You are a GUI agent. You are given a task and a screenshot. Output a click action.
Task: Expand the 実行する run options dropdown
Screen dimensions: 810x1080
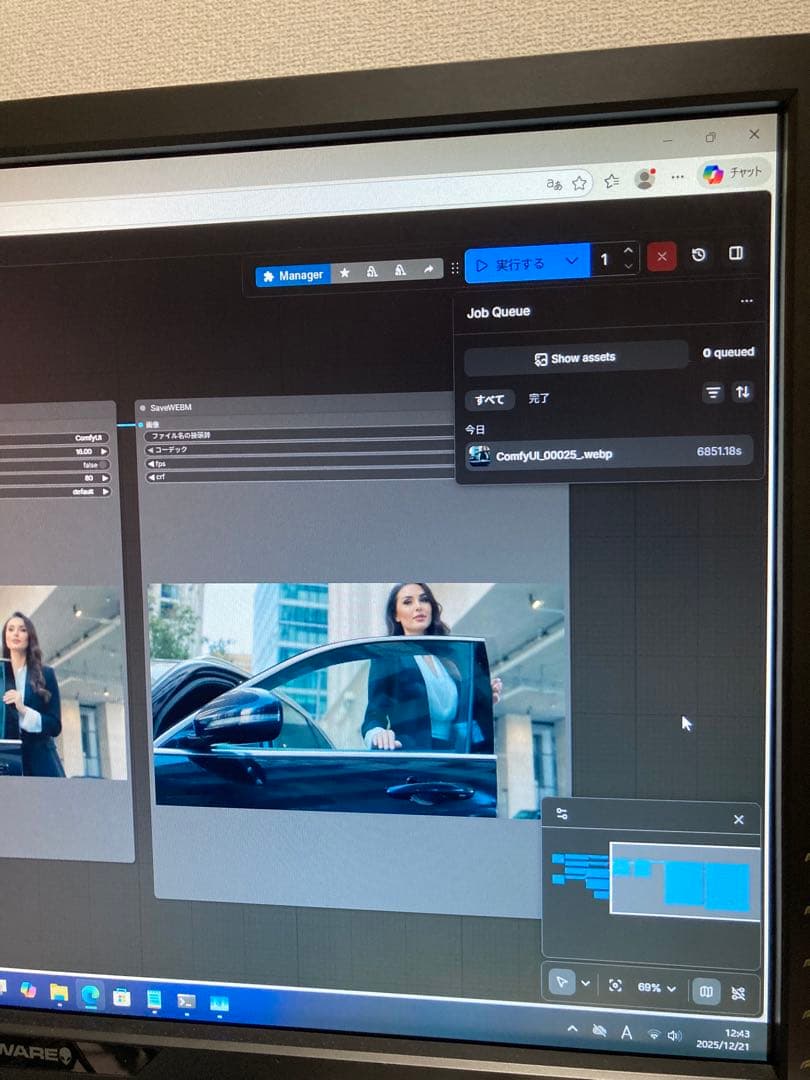tap(572, 261)
